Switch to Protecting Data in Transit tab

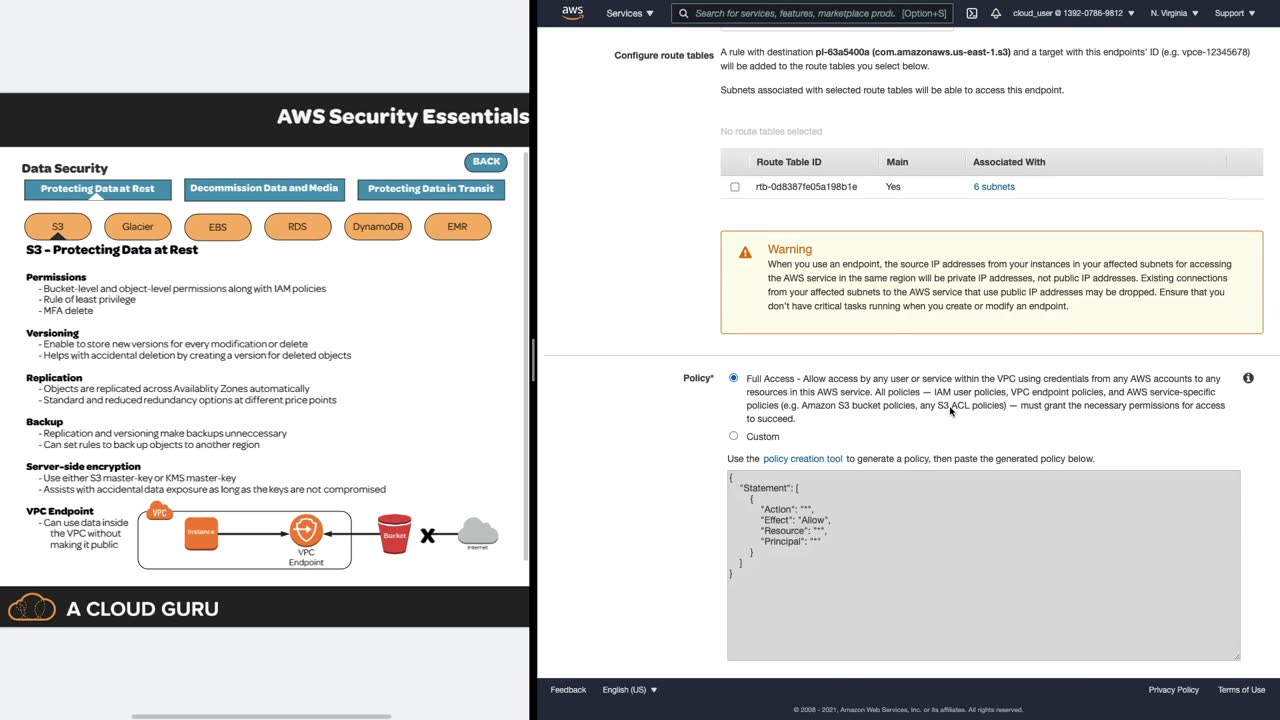click(431, 189)
